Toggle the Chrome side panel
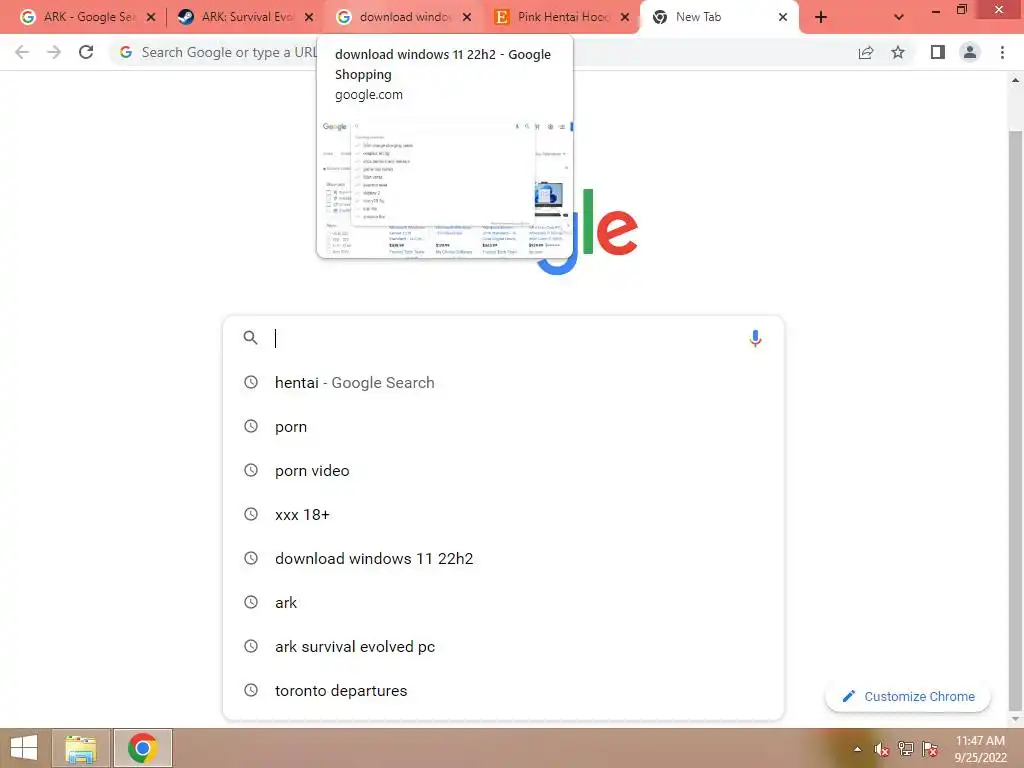Viewport: 1024px width, 768px height. coord(938,52)
